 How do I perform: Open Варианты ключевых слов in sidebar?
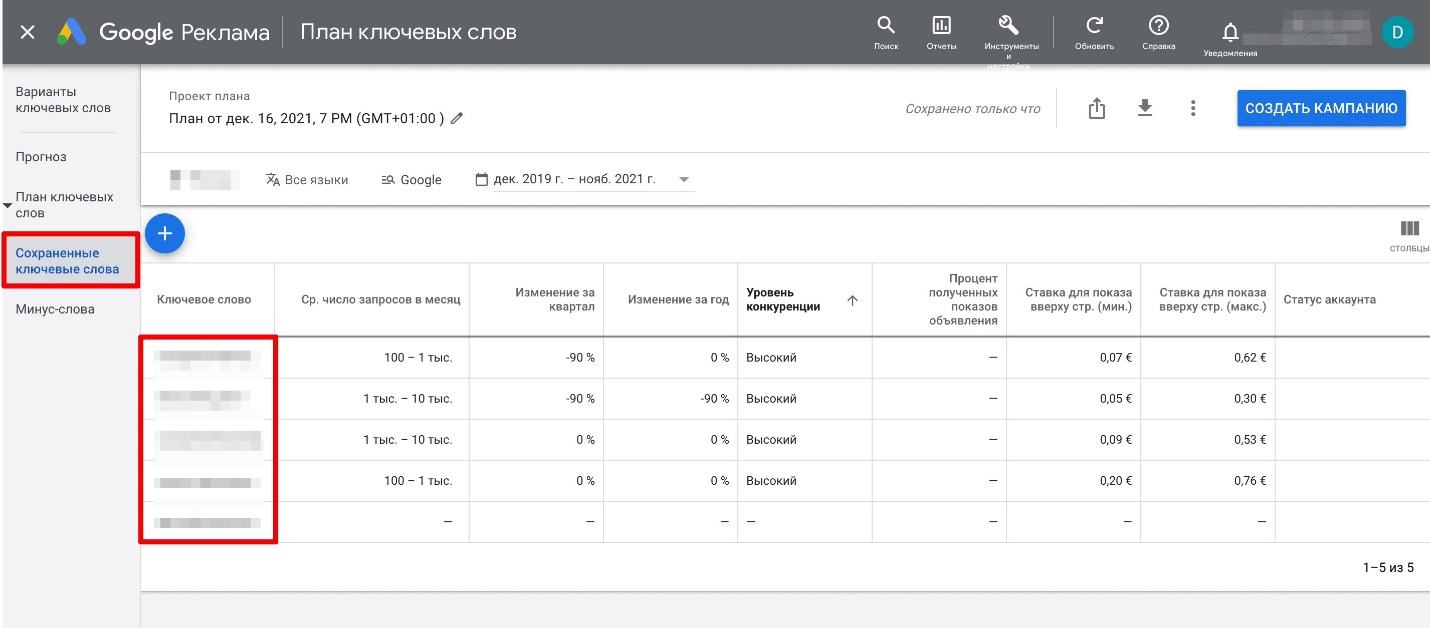[63, 100]
